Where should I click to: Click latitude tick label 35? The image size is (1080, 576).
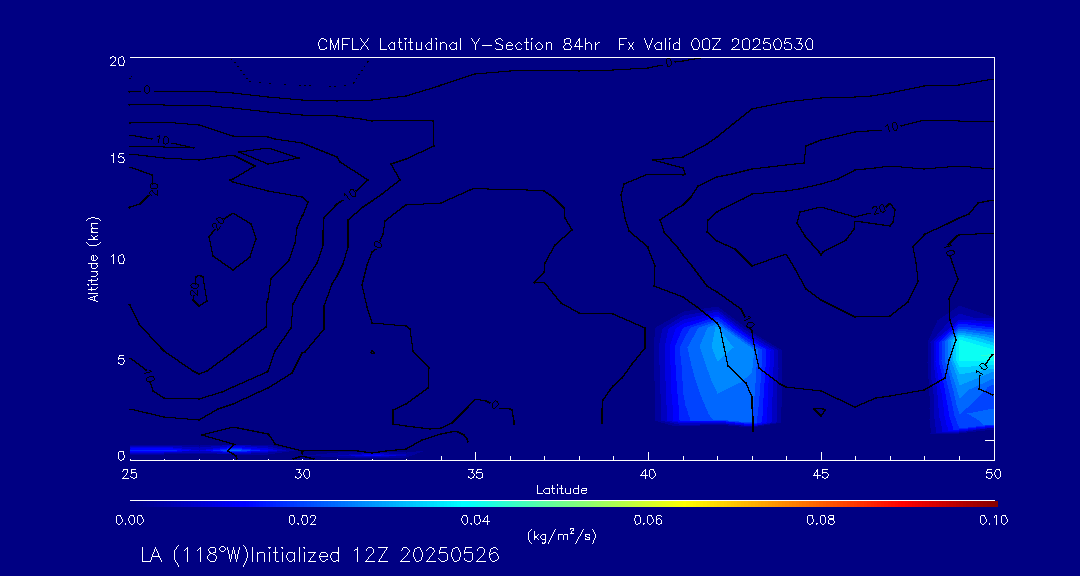(475, 474)
